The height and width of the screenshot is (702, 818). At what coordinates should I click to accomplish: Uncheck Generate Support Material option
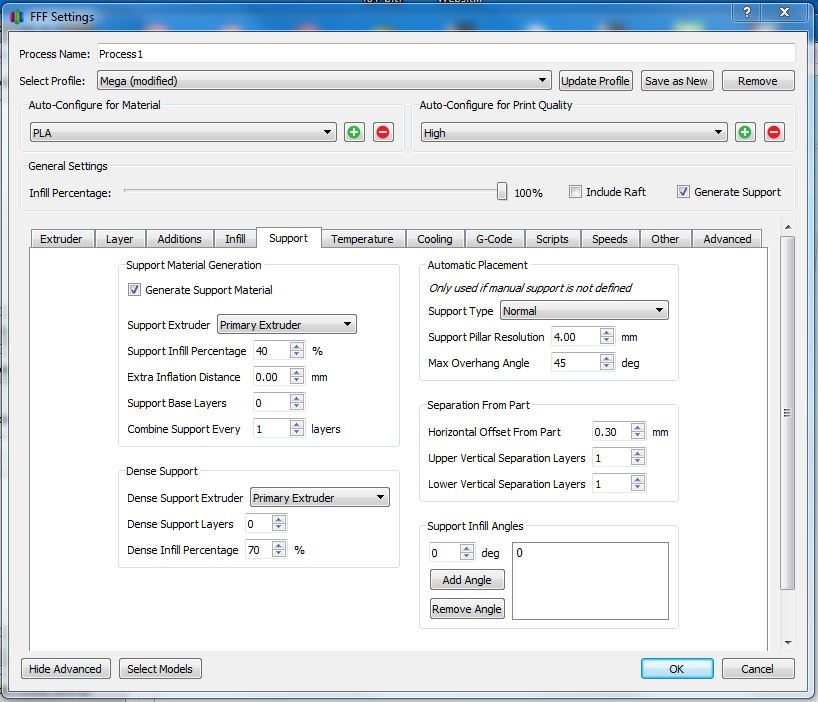point(135,290)
